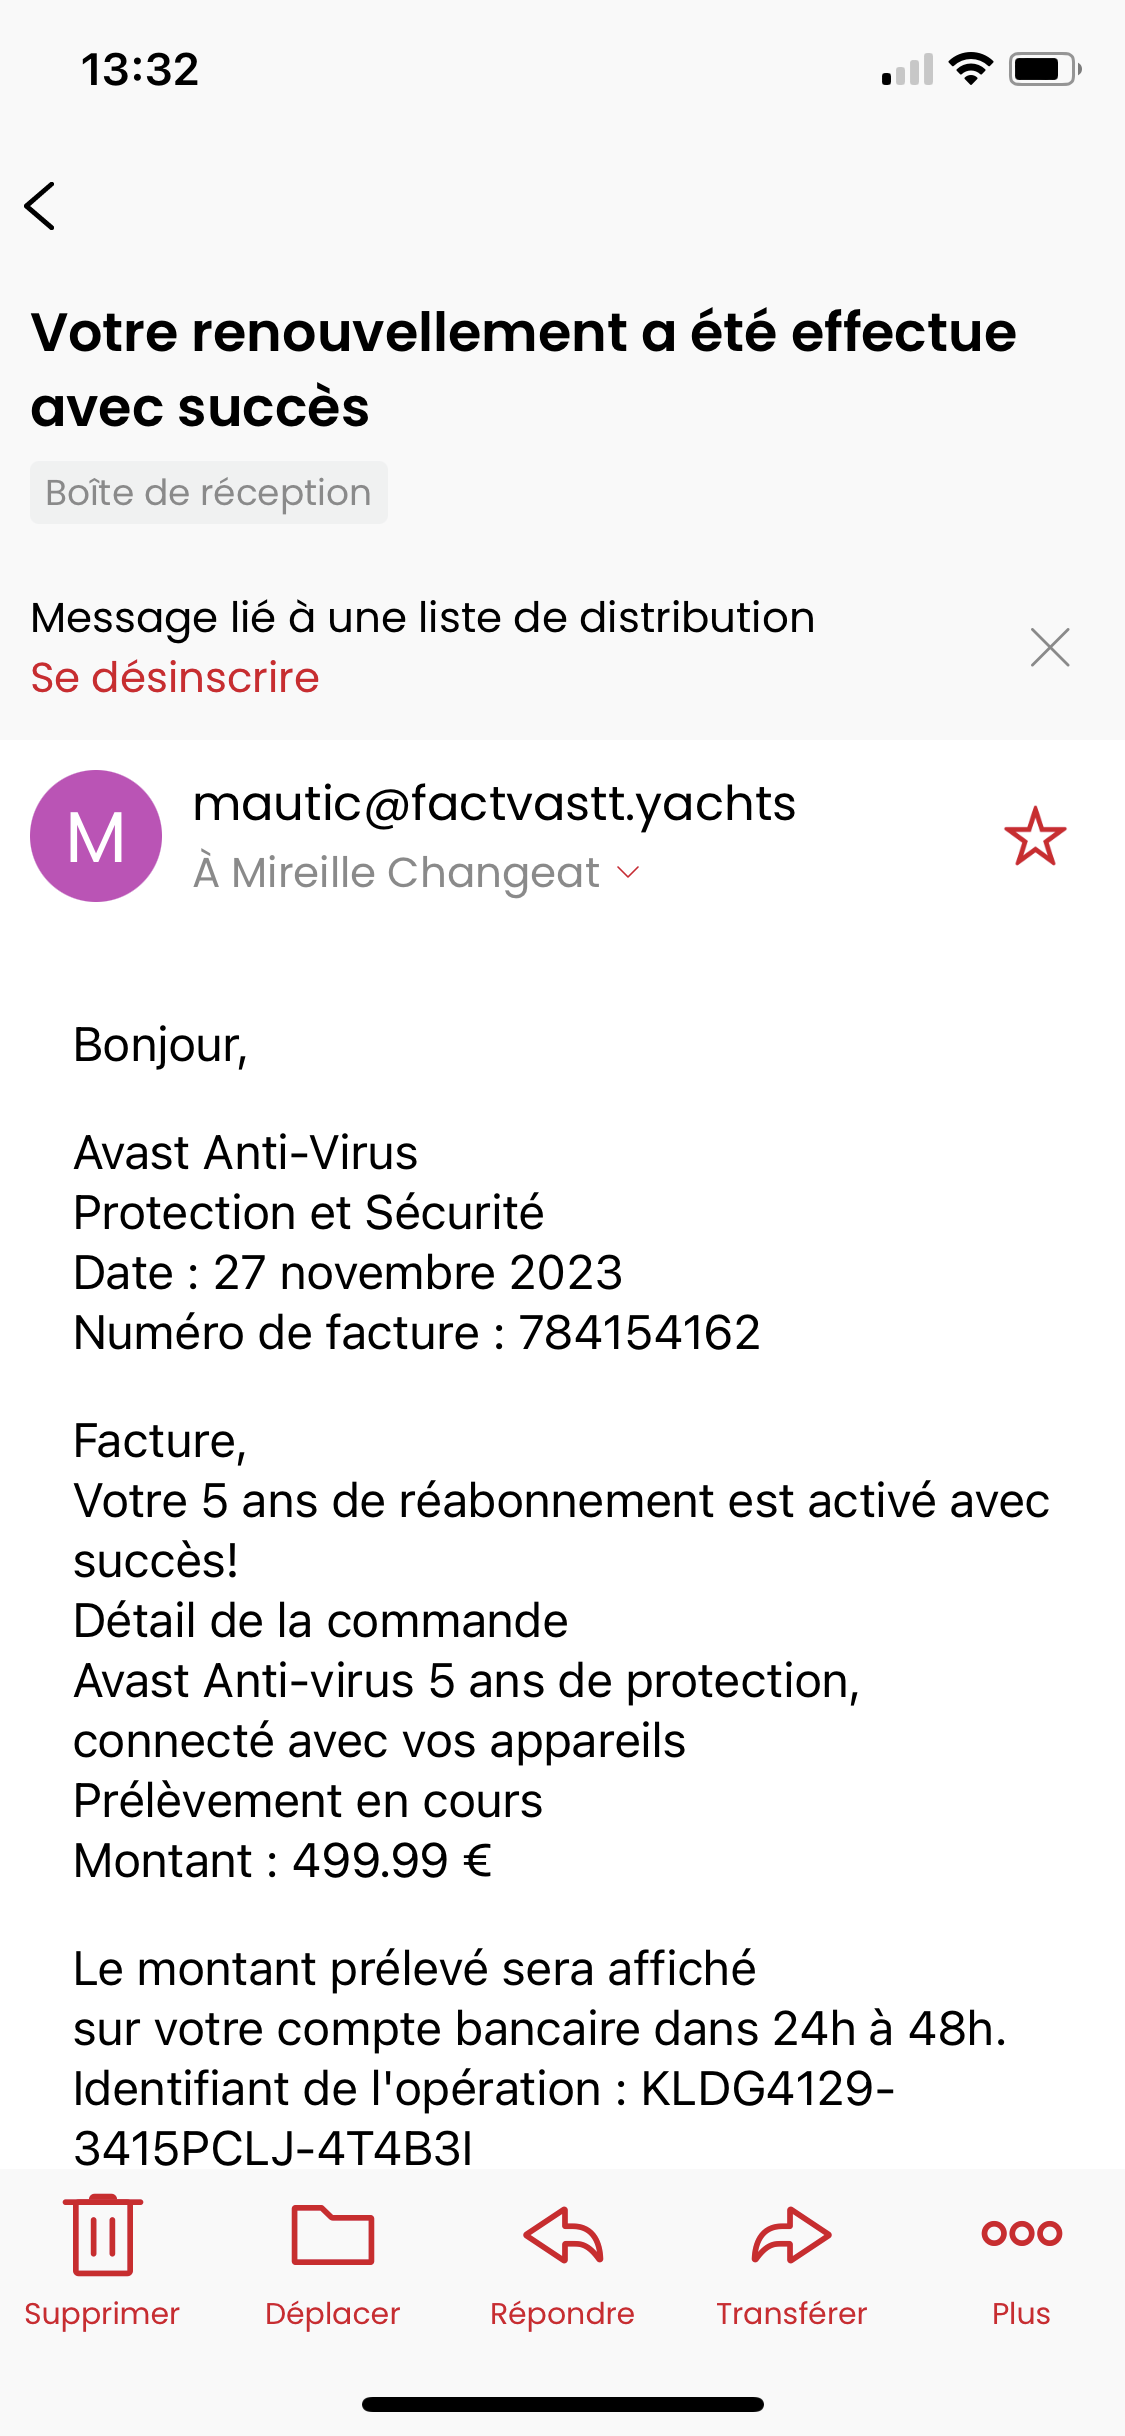Open the Plus more options menu

coord(1021,2233)
